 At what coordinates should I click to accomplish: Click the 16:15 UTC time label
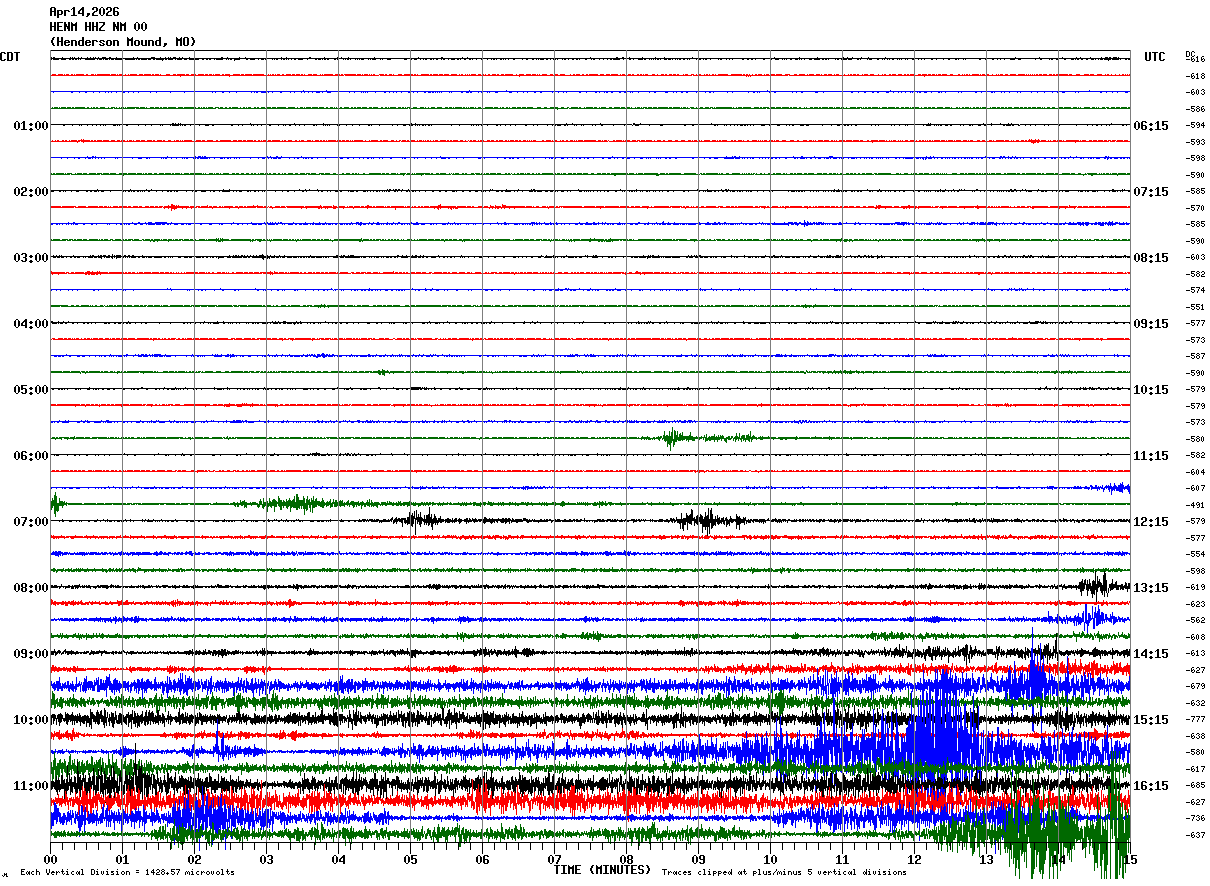click(x=1151, y=786)
